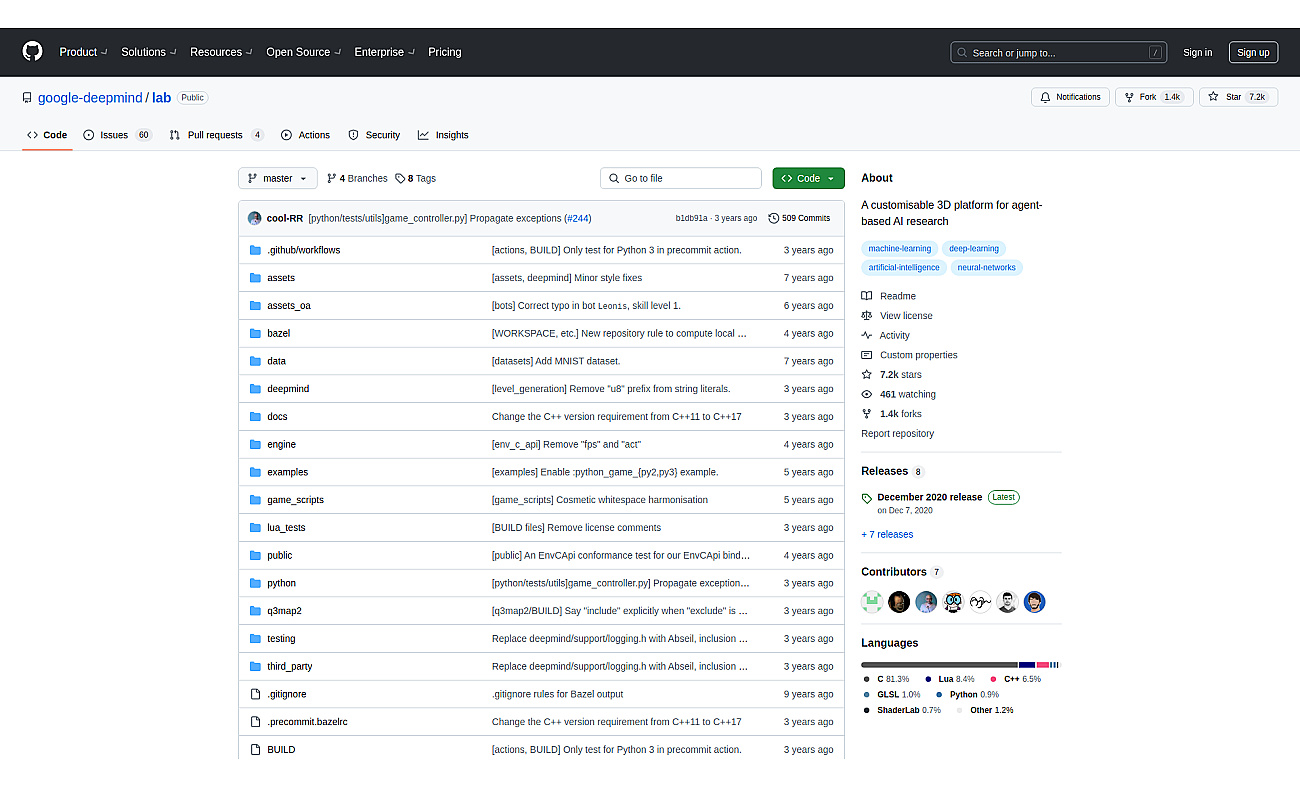This screenshot has height=788, width=1300.
Task: Click the folder icon next to assets
Action: (x=256, y=278)
